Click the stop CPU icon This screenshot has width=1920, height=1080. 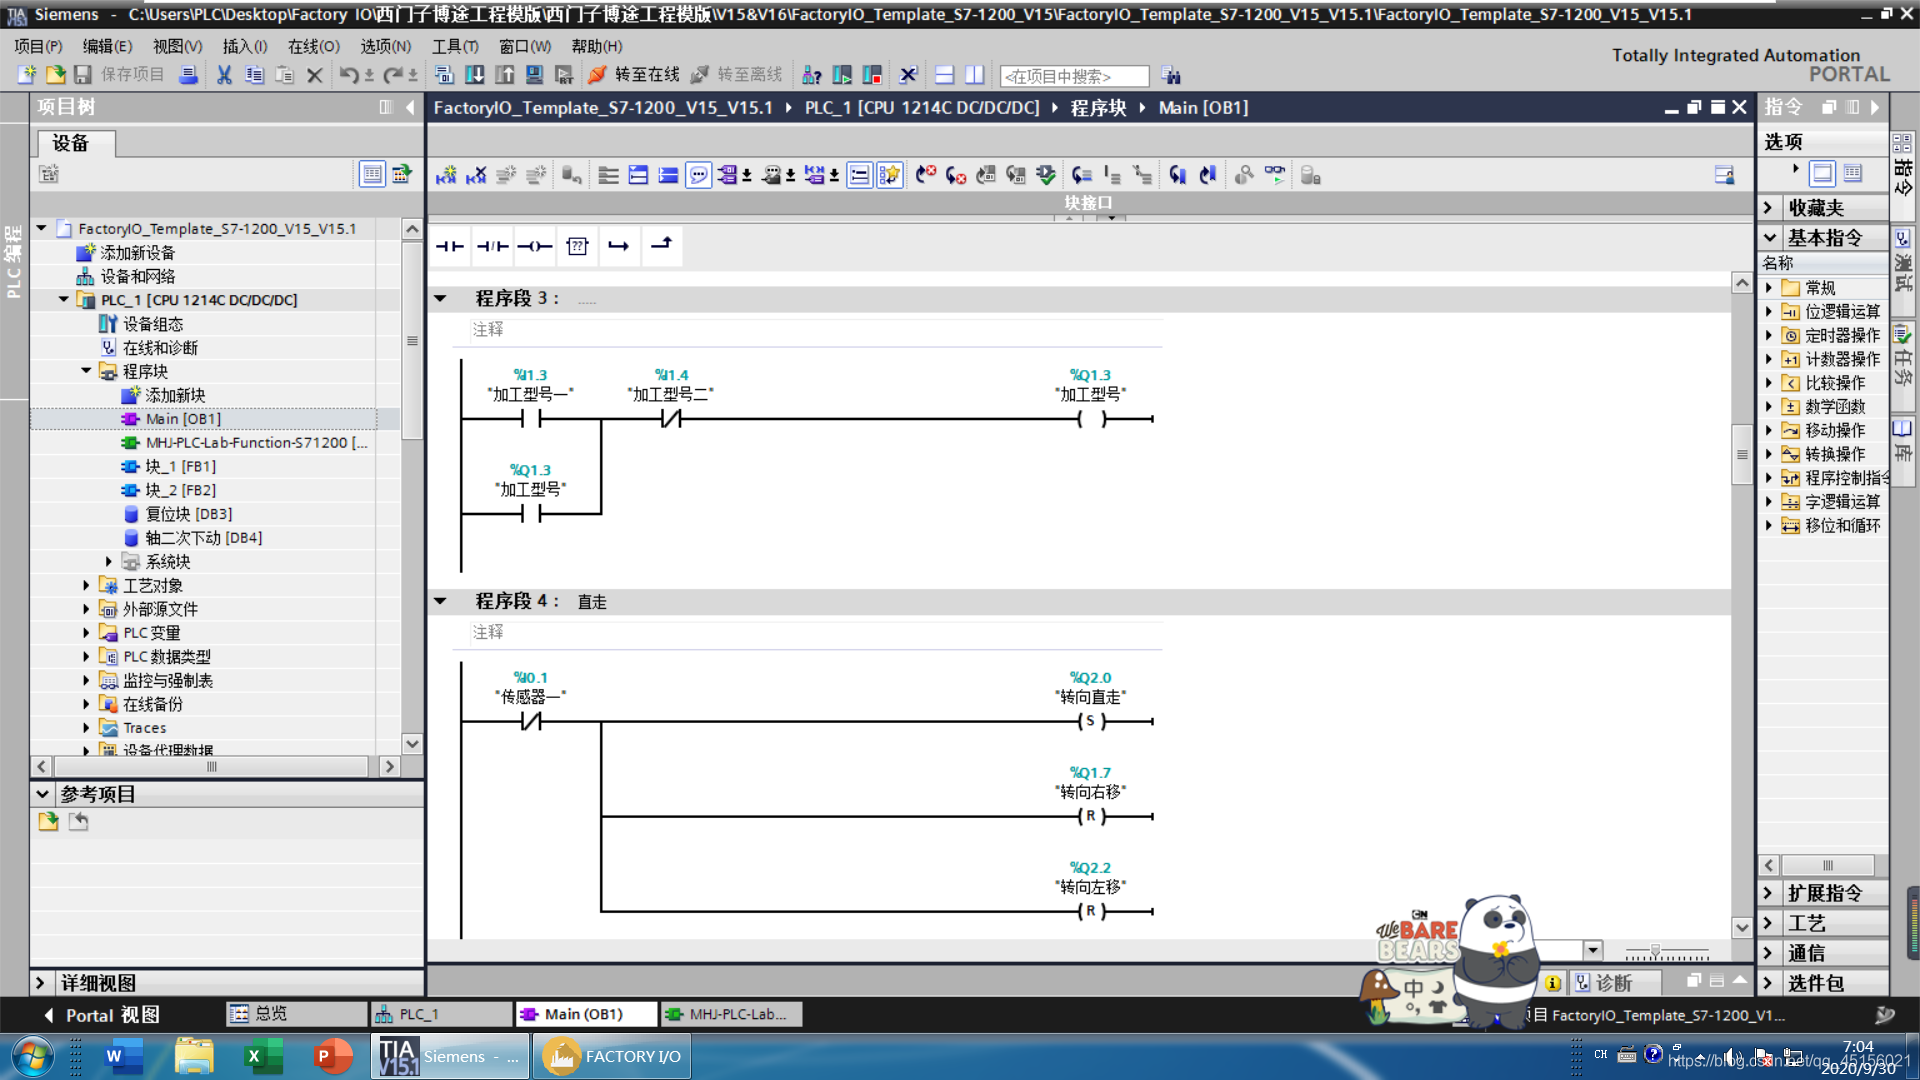tap(872, 75)
